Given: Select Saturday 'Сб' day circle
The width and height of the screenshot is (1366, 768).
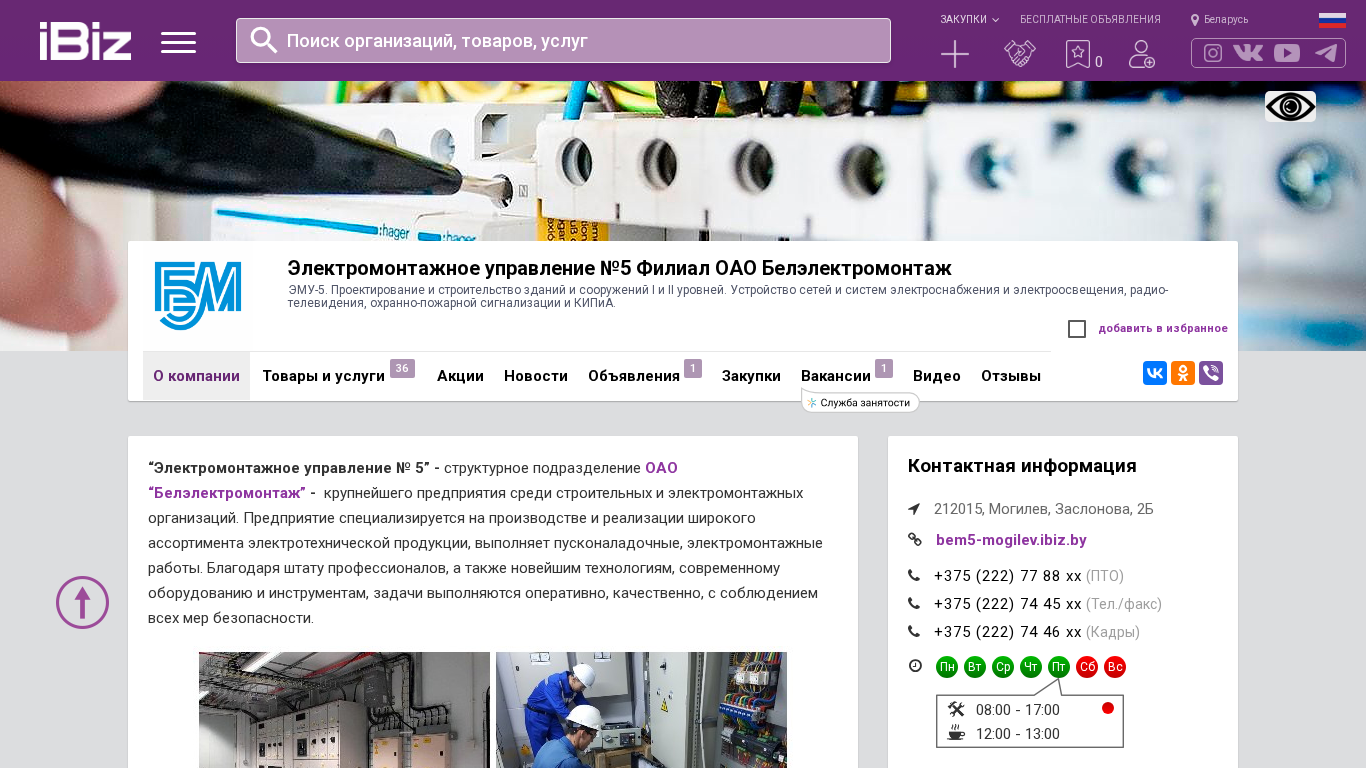Looking at the screenshot, I should [1087, 667].
